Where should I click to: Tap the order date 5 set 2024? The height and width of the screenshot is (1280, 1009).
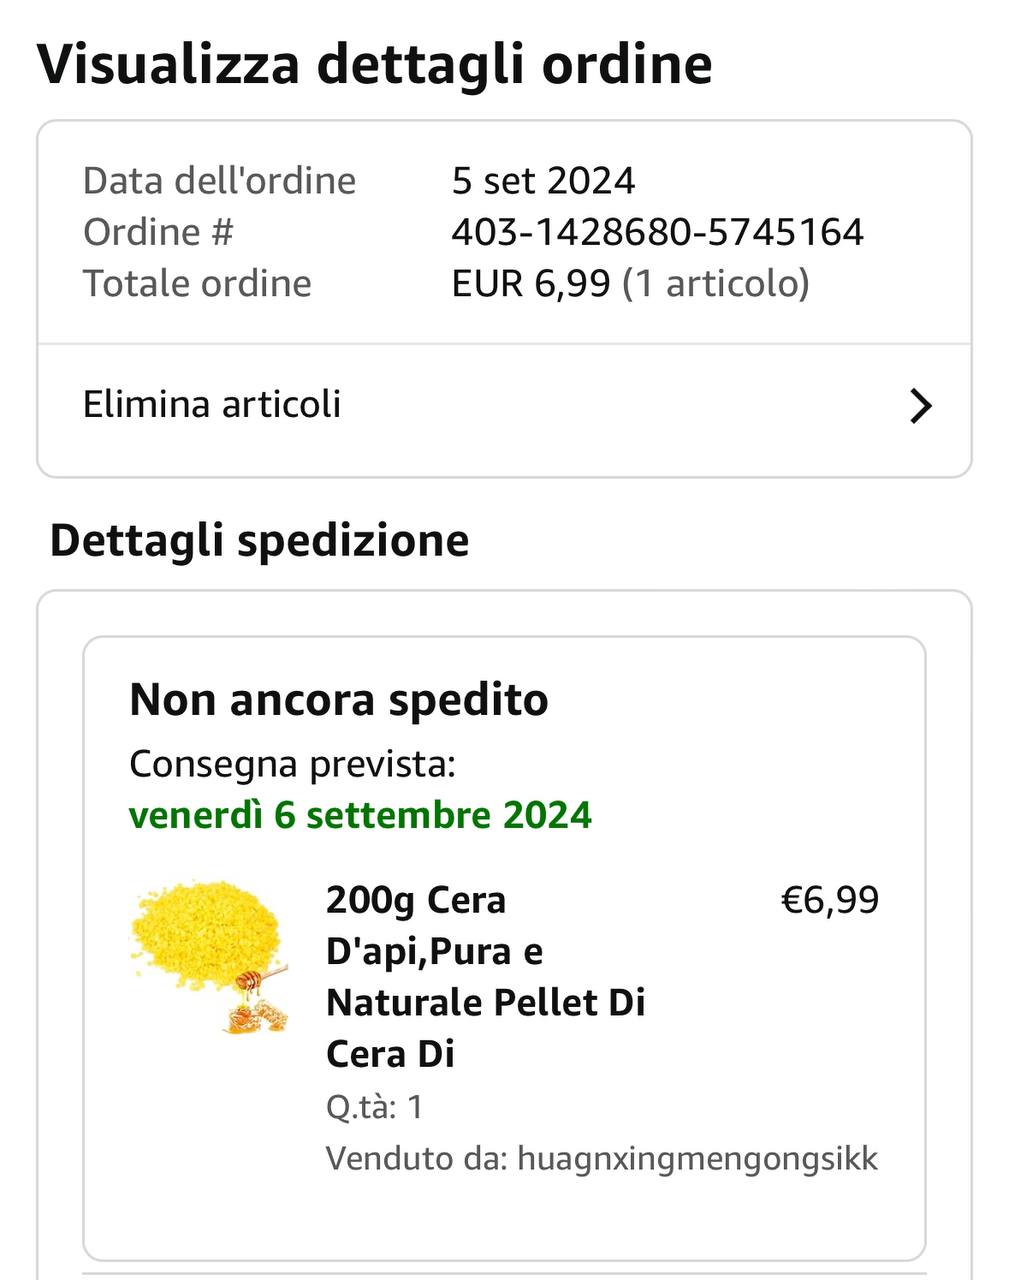coord(543,181)
